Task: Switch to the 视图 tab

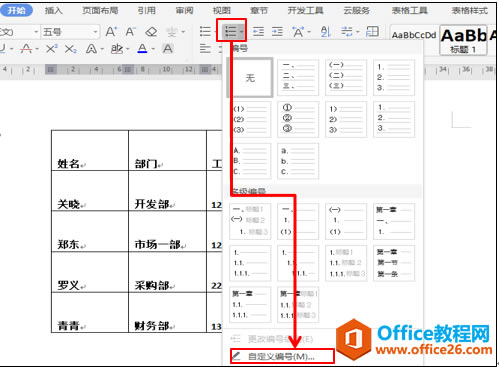Action: click(x=222, y=11)
